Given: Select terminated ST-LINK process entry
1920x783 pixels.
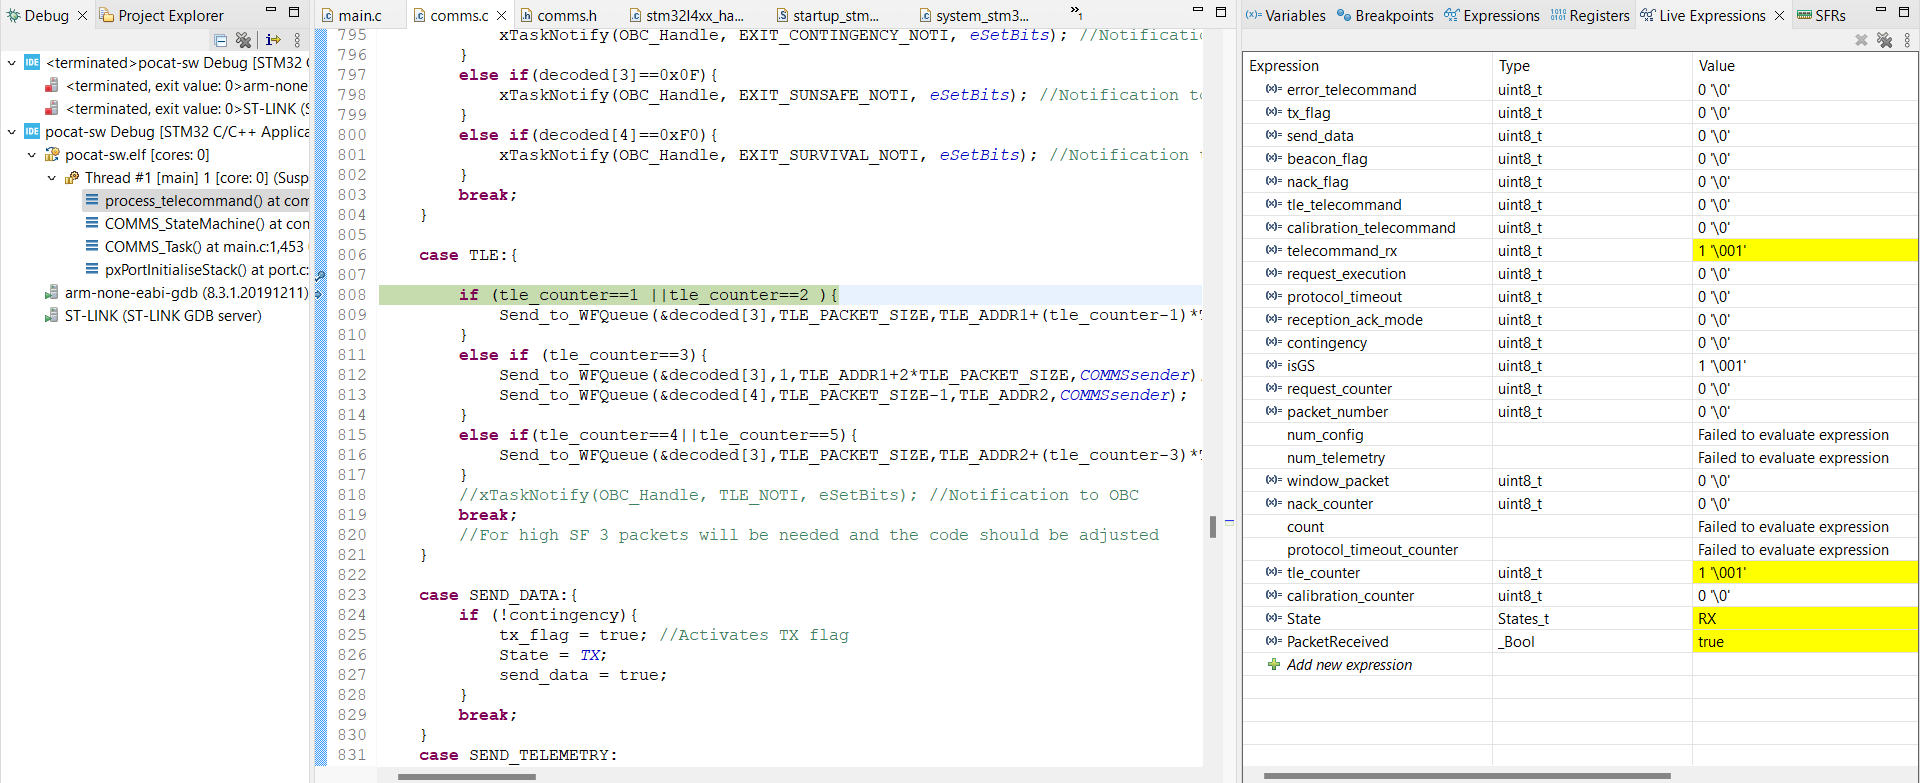Looking at the screenshot, I should [176, 108].
